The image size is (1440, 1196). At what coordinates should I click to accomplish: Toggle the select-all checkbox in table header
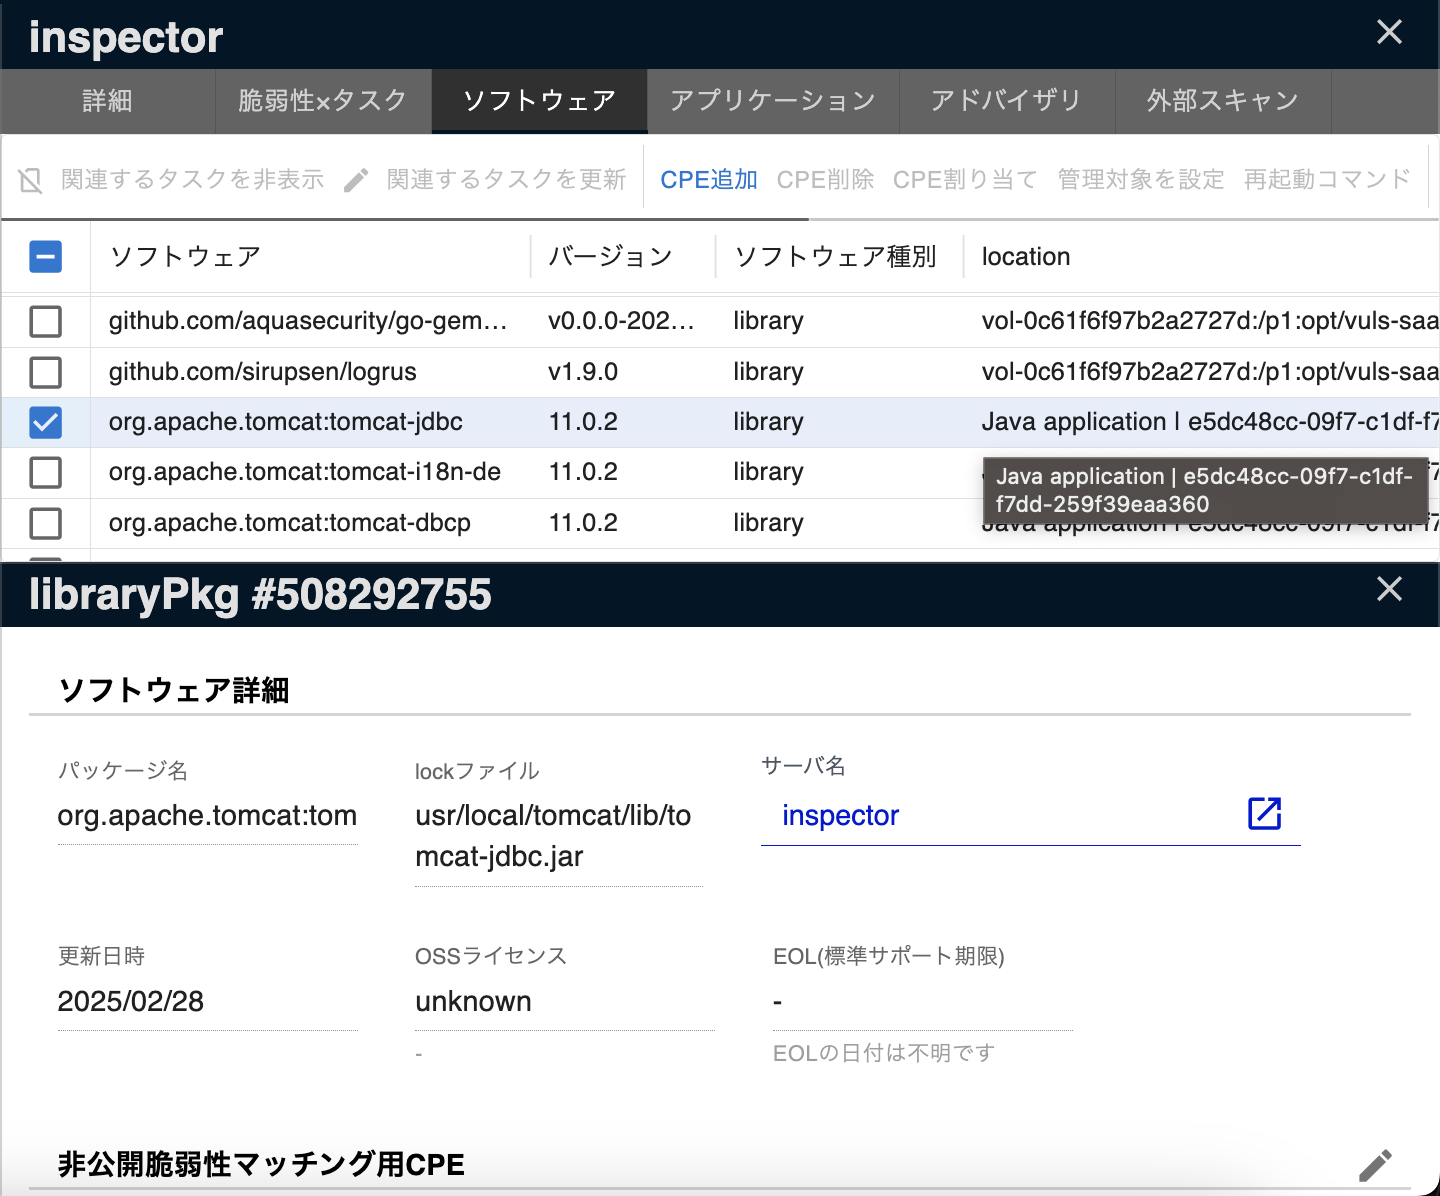click(46, 257)
